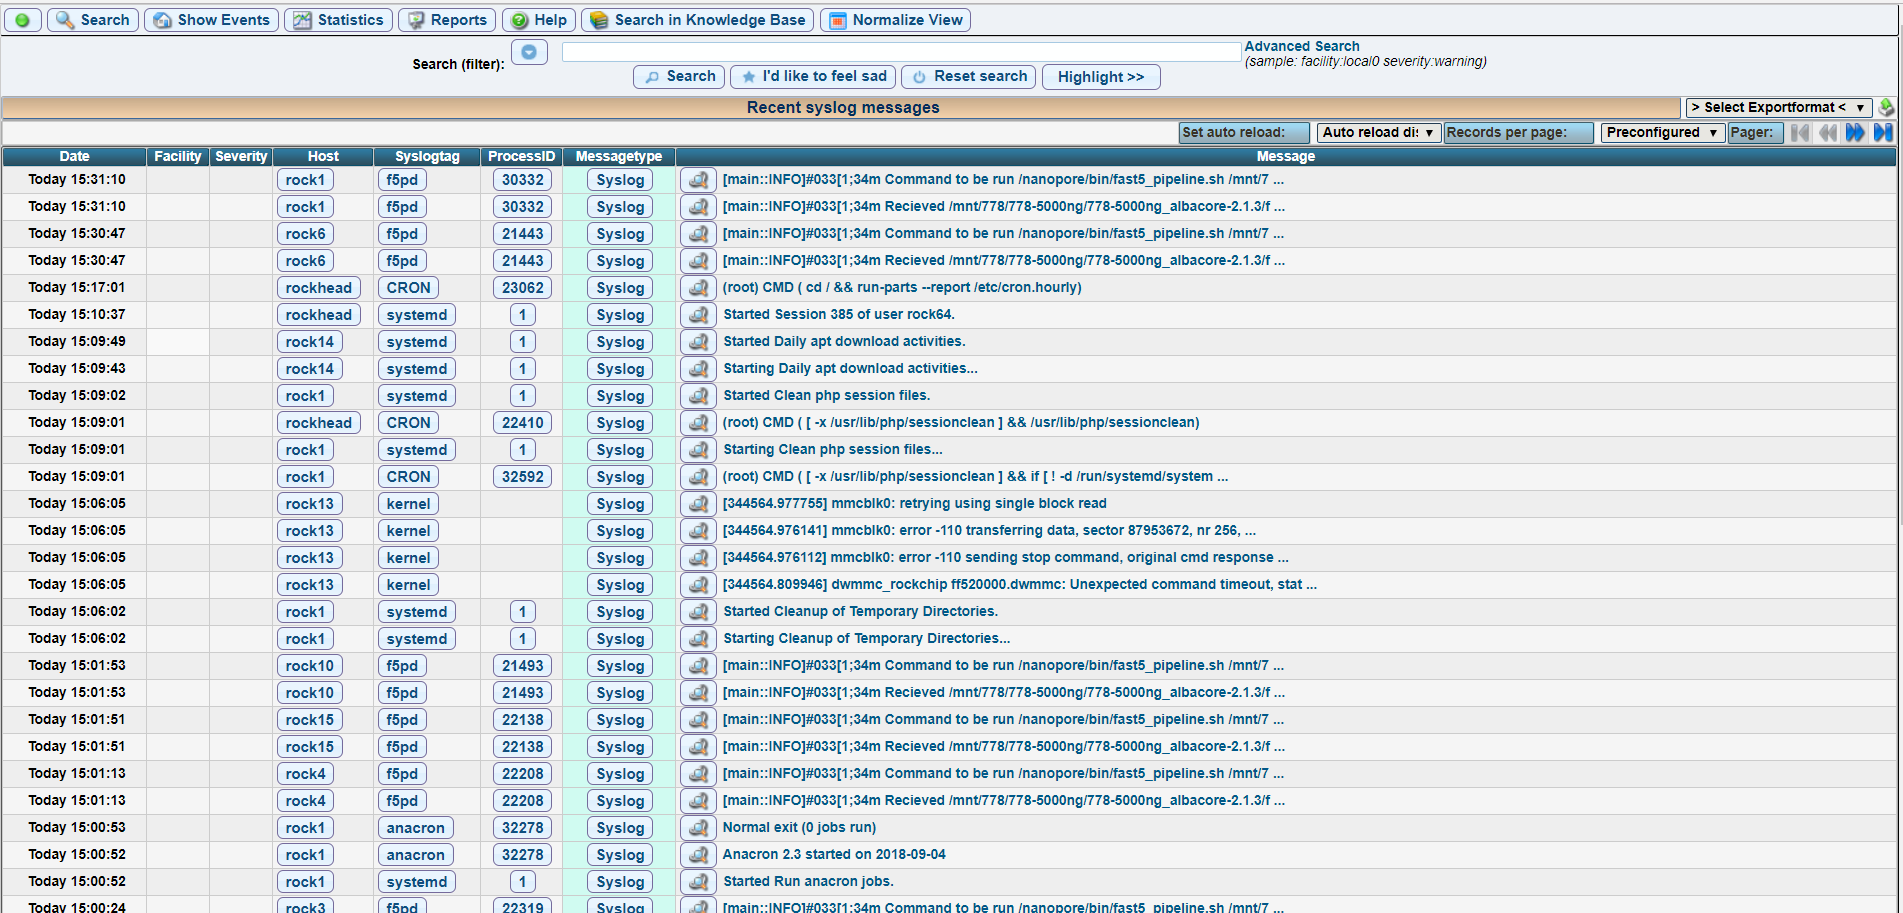
Task: Go to next page using pager arrow
Action: coord(1855,133)
